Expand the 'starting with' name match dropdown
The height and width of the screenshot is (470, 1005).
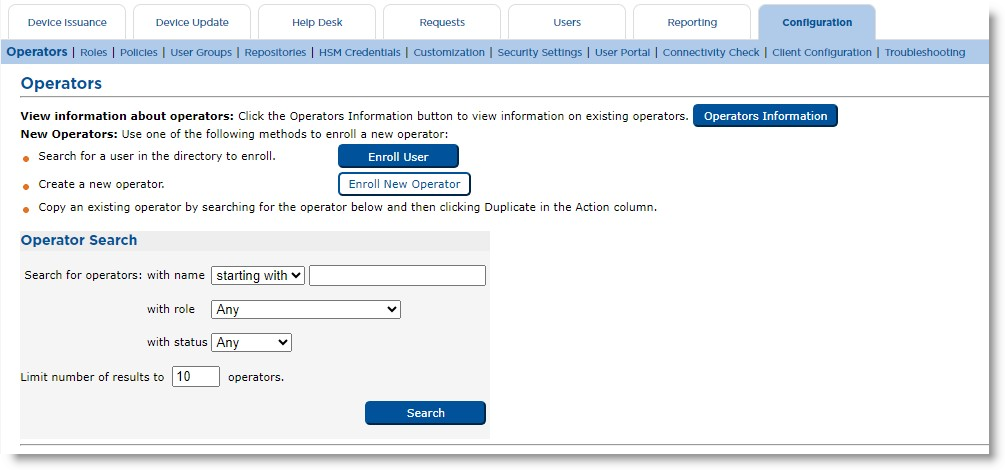click(x=258, y=276)
